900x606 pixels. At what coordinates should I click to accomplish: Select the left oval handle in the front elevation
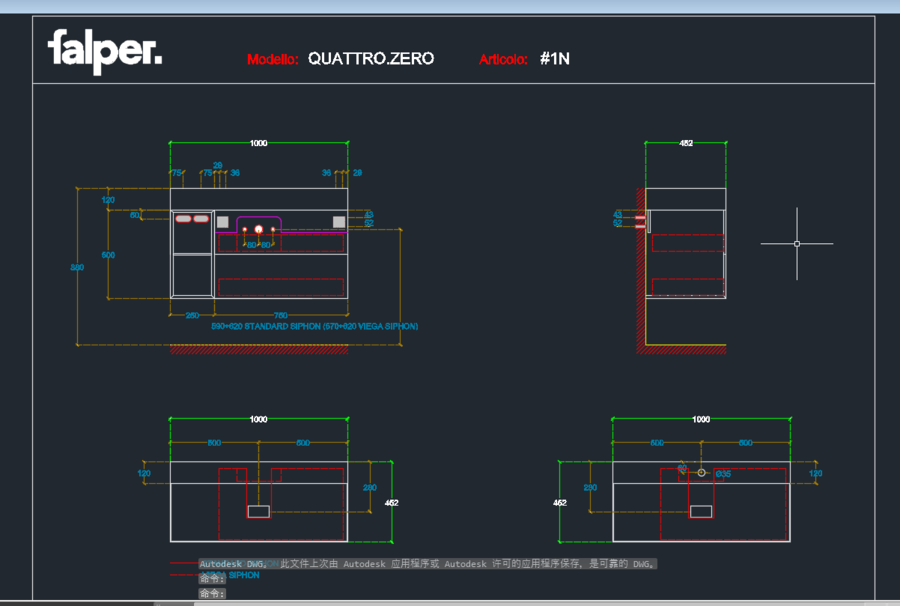coord(183,219)
